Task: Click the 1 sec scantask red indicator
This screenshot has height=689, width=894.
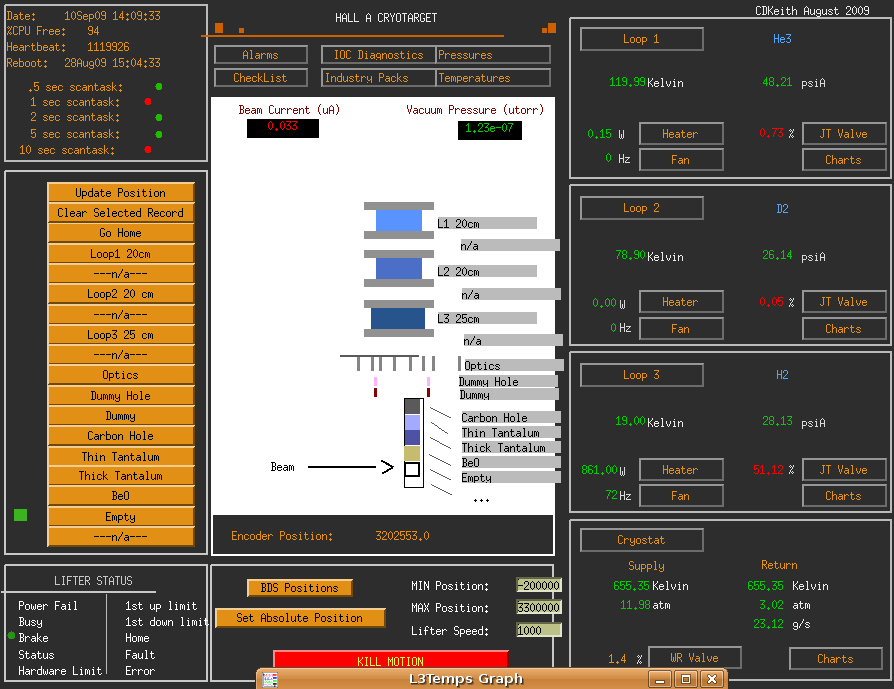Action: (148, 102)
